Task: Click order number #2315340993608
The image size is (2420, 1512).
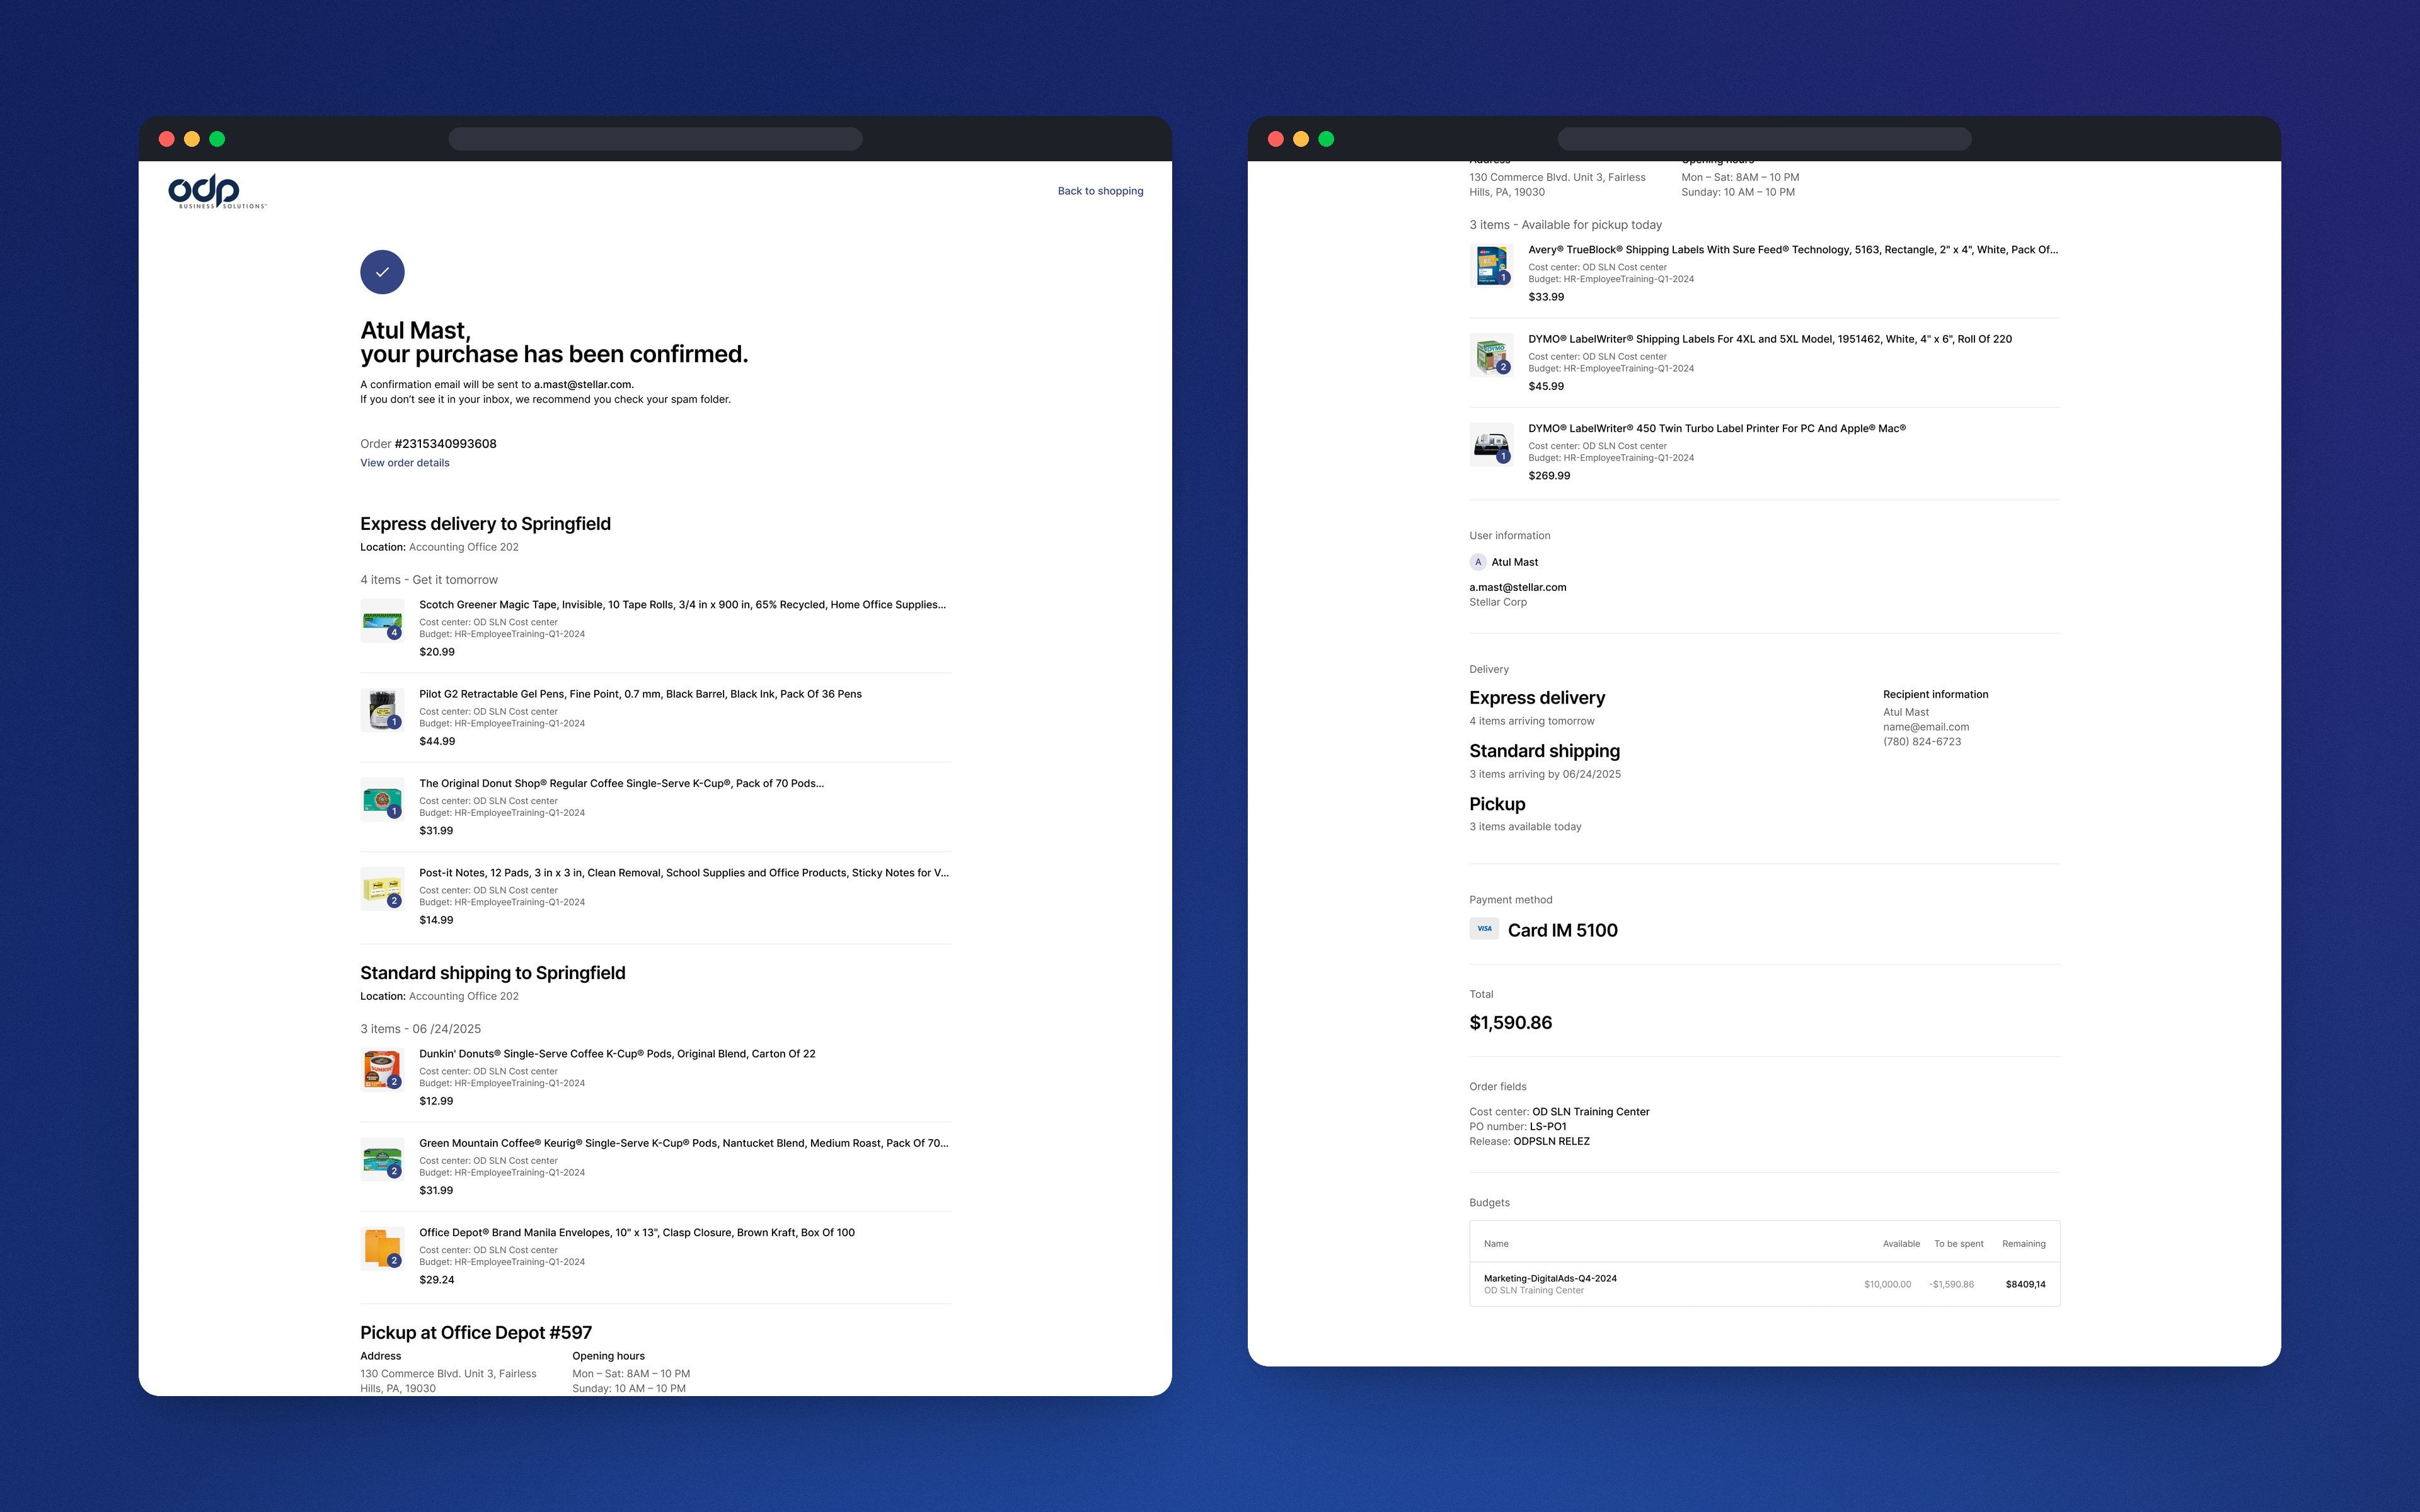Action: click(x=445, y=444)
